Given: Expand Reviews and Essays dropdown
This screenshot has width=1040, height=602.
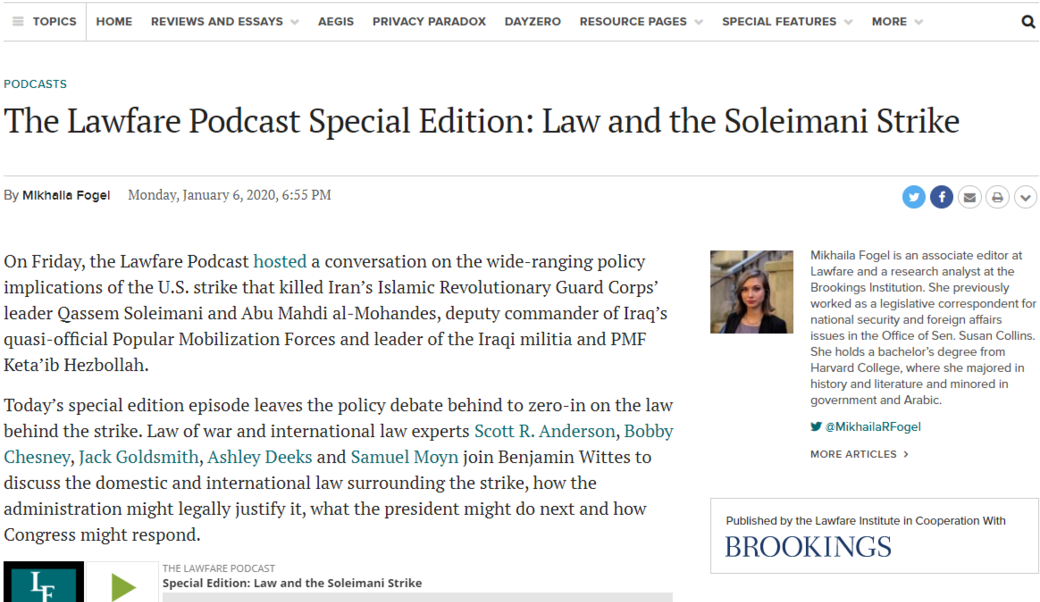Looking at the screenshot, I should coord(224,21).
